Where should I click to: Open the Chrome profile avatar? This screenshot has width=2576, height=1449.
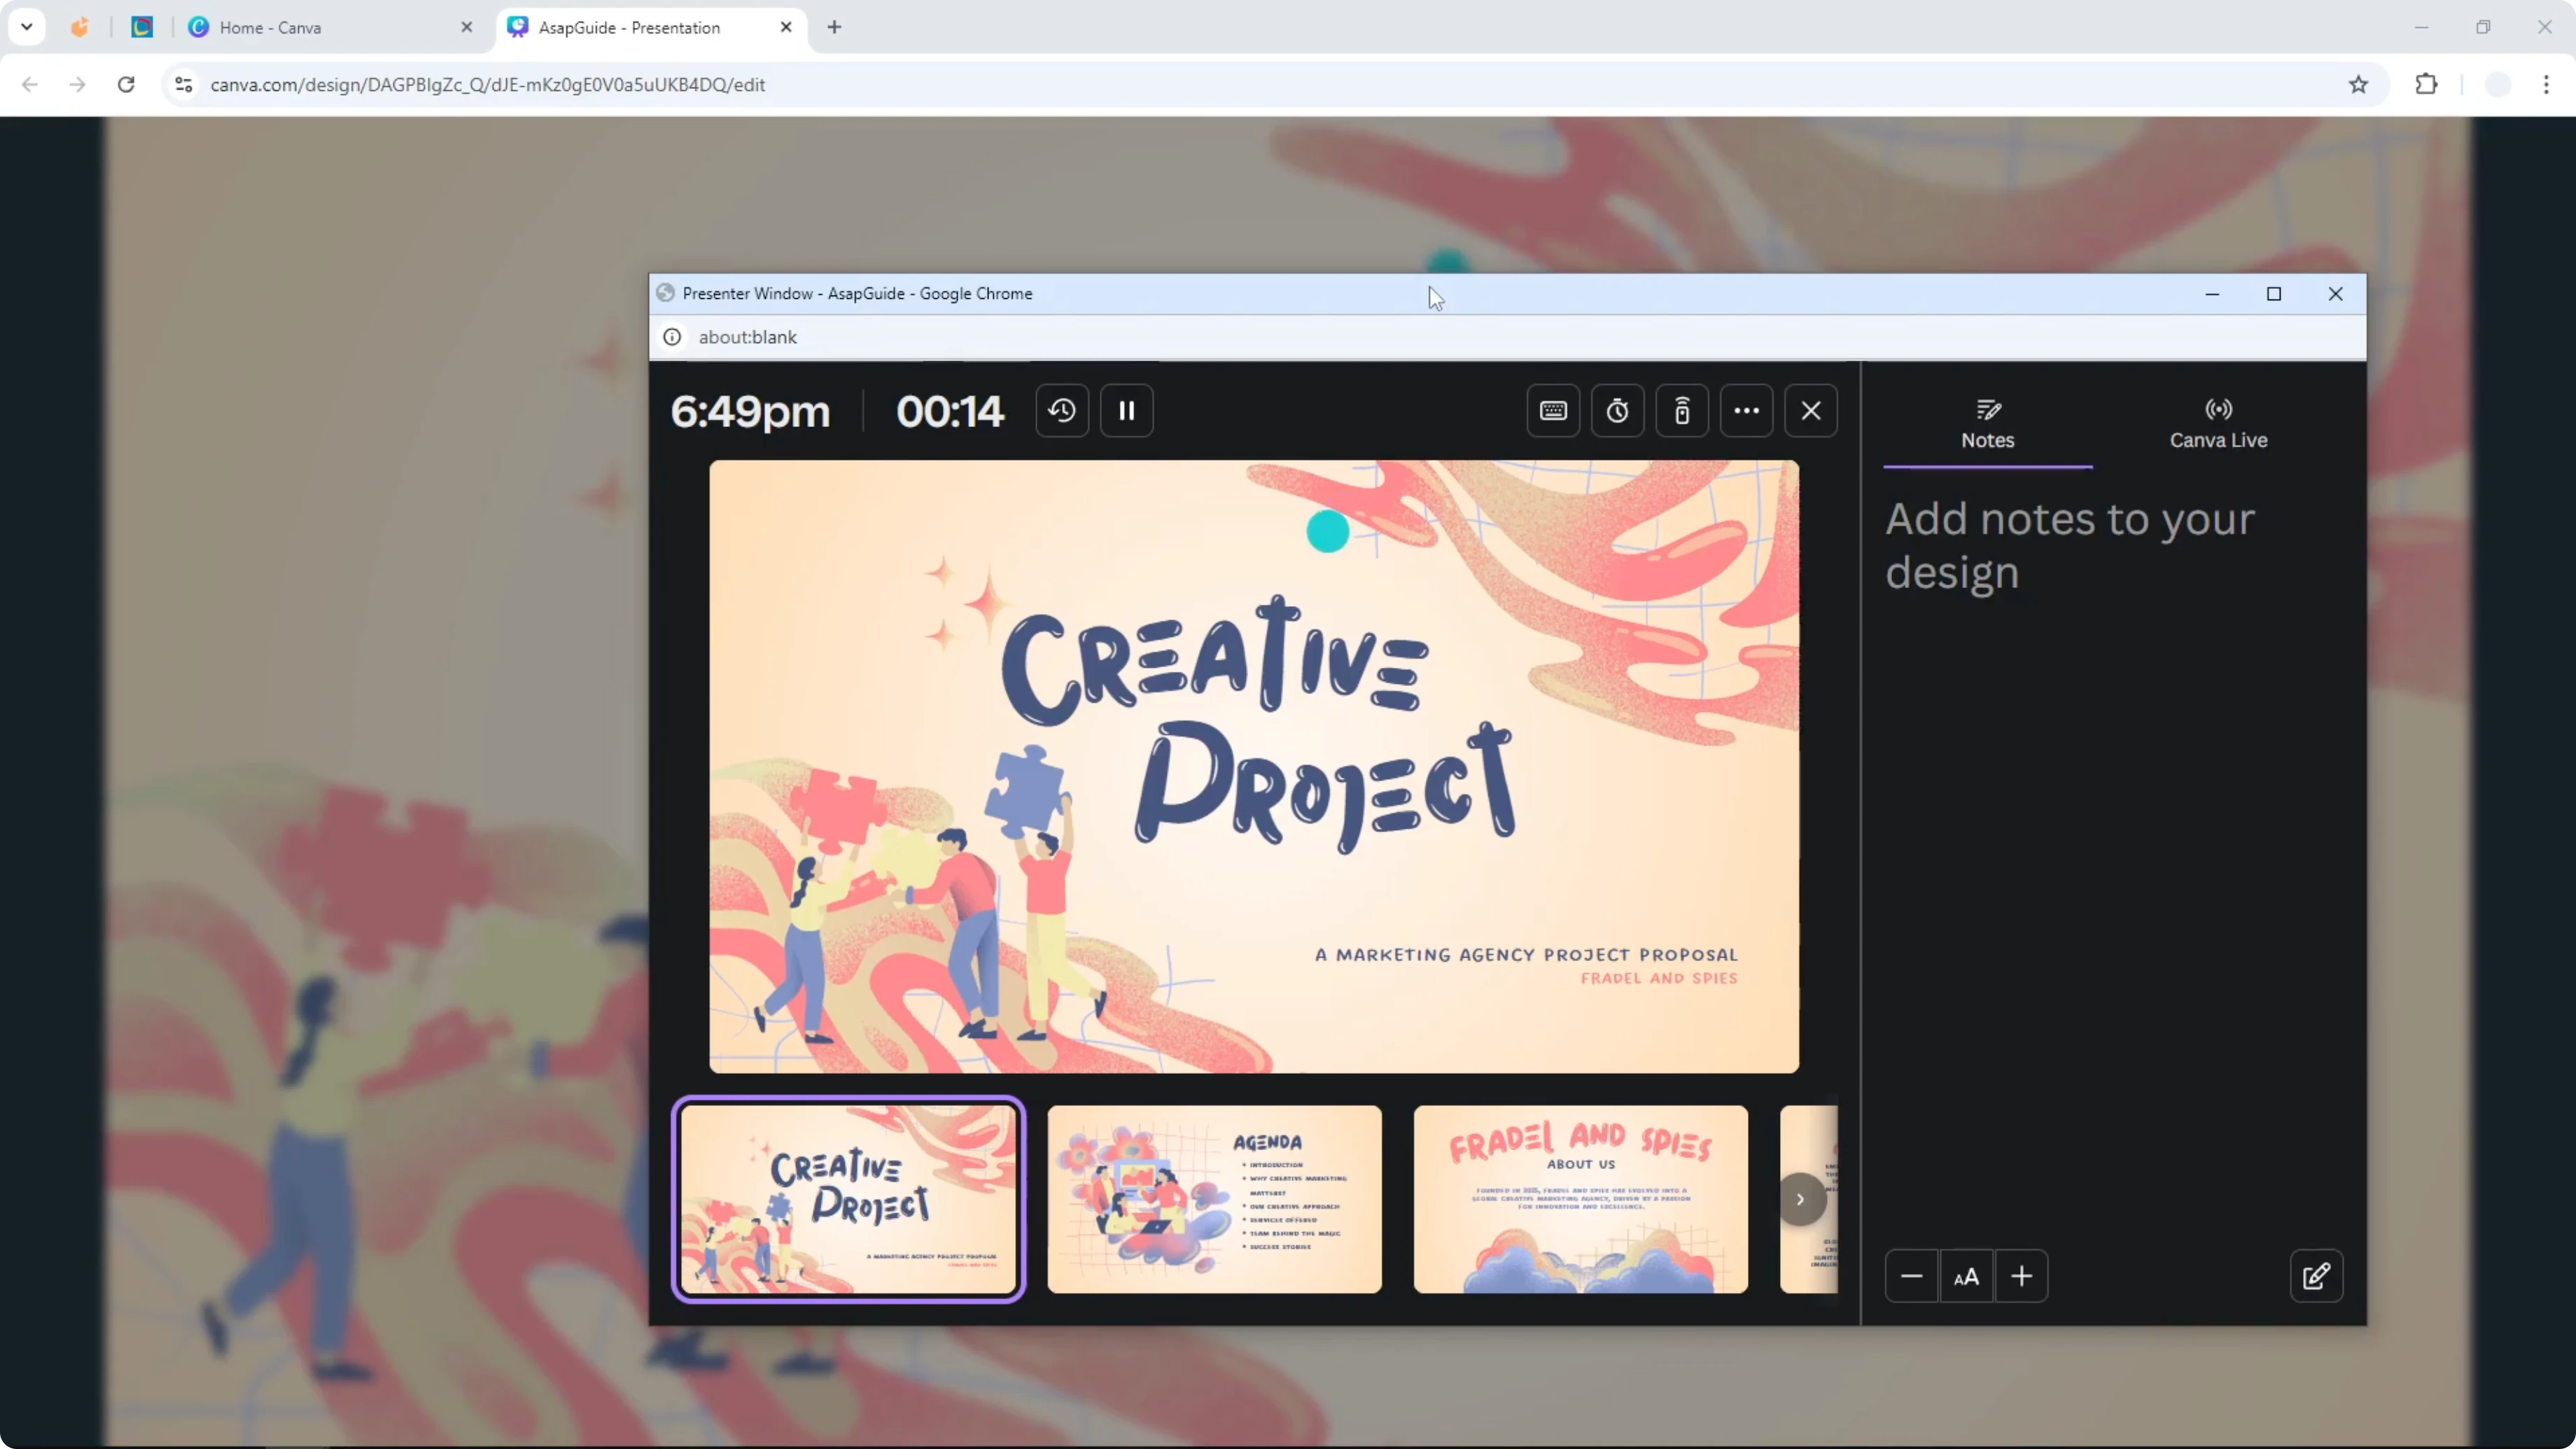2498,85
